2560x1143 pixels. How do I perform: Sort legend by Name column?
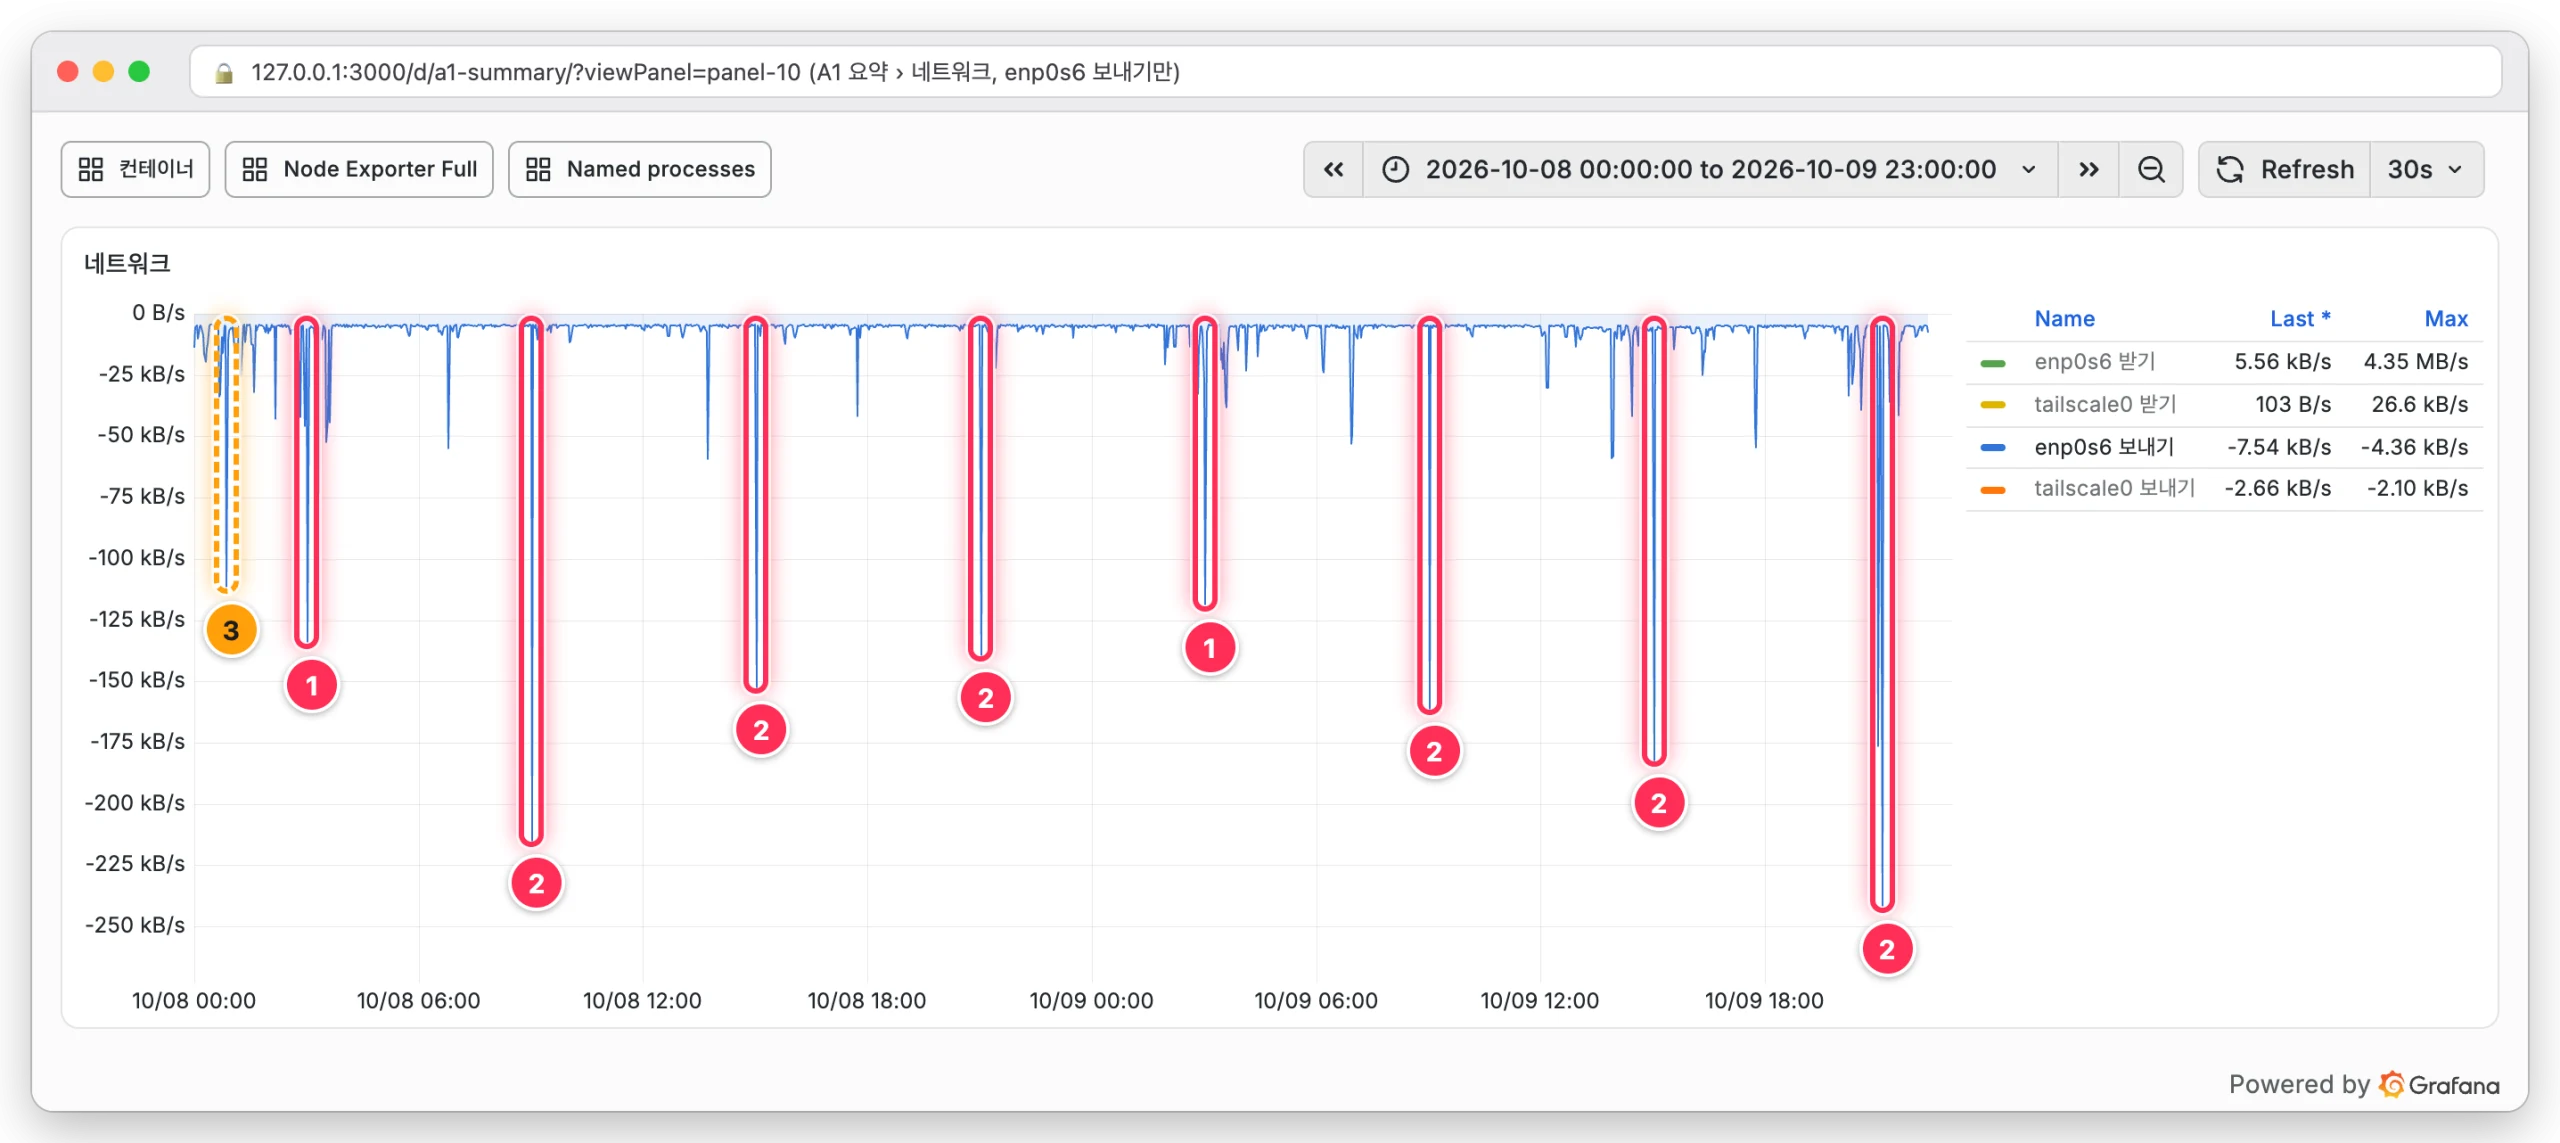(2064, 318)
